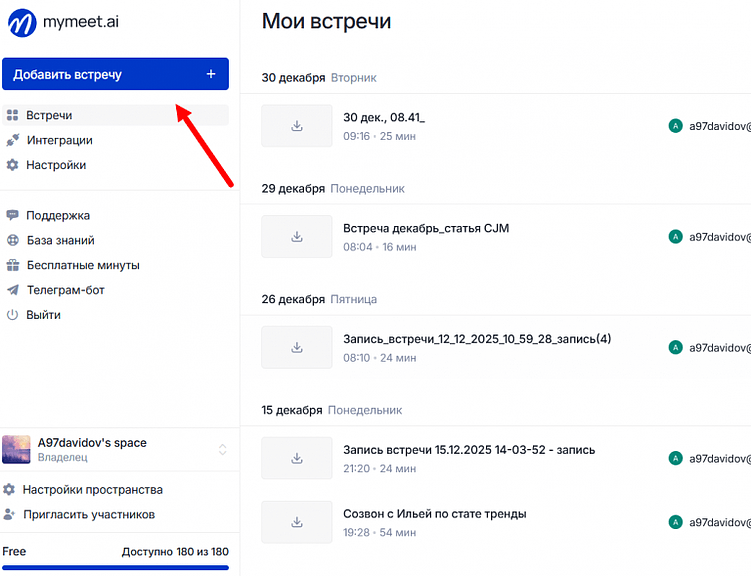Click the Пригласить участников person icon
Screen dimensions: 751x576
(9, 514)
